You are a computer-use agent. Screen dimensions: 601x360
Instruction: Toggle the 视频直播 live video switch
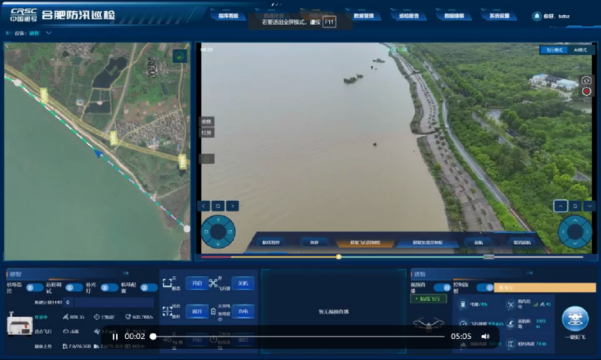point(442,287)
